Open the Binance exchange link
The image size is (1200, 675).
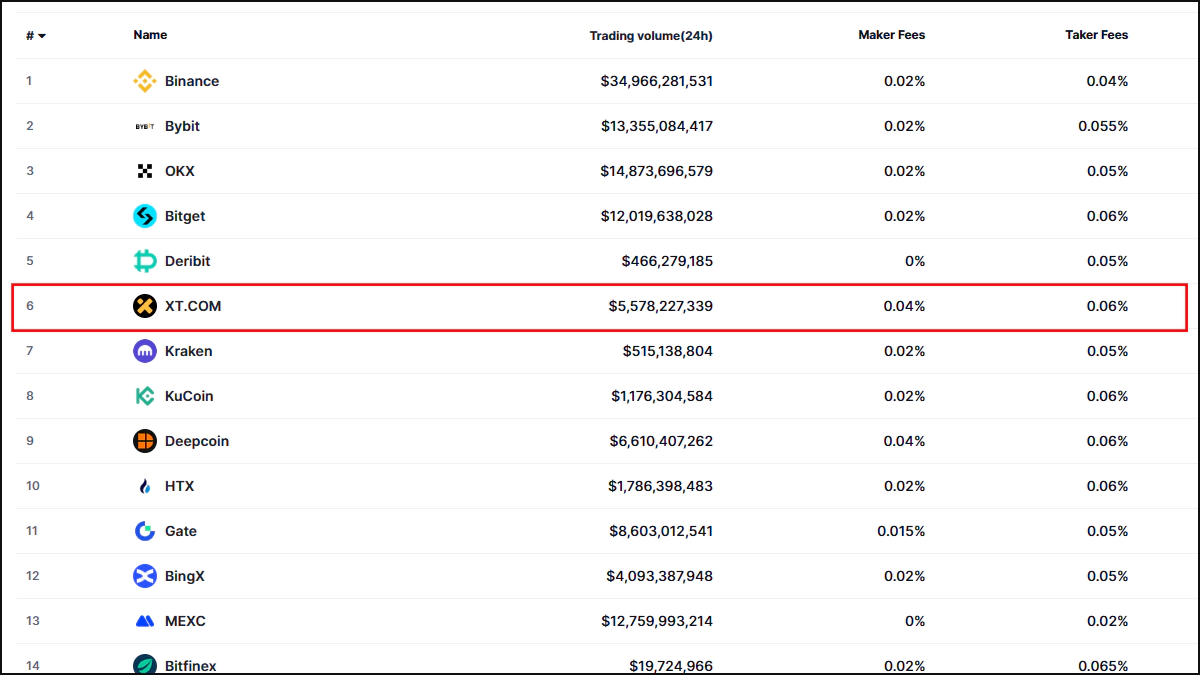(192, 81)
